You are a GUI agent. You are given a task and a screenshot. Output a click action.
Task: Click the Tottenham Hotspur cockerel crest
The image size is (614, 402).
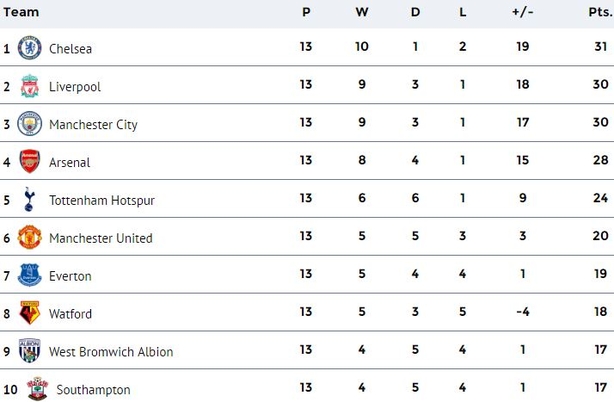(29, 199)
